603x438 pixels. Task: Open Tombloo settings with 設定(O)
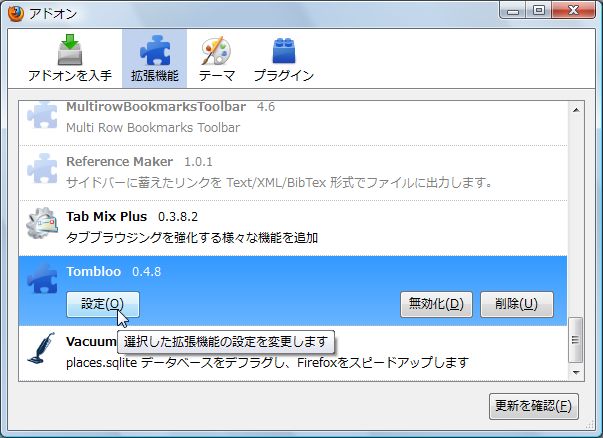pyautogui.click(x=103, y=304)
